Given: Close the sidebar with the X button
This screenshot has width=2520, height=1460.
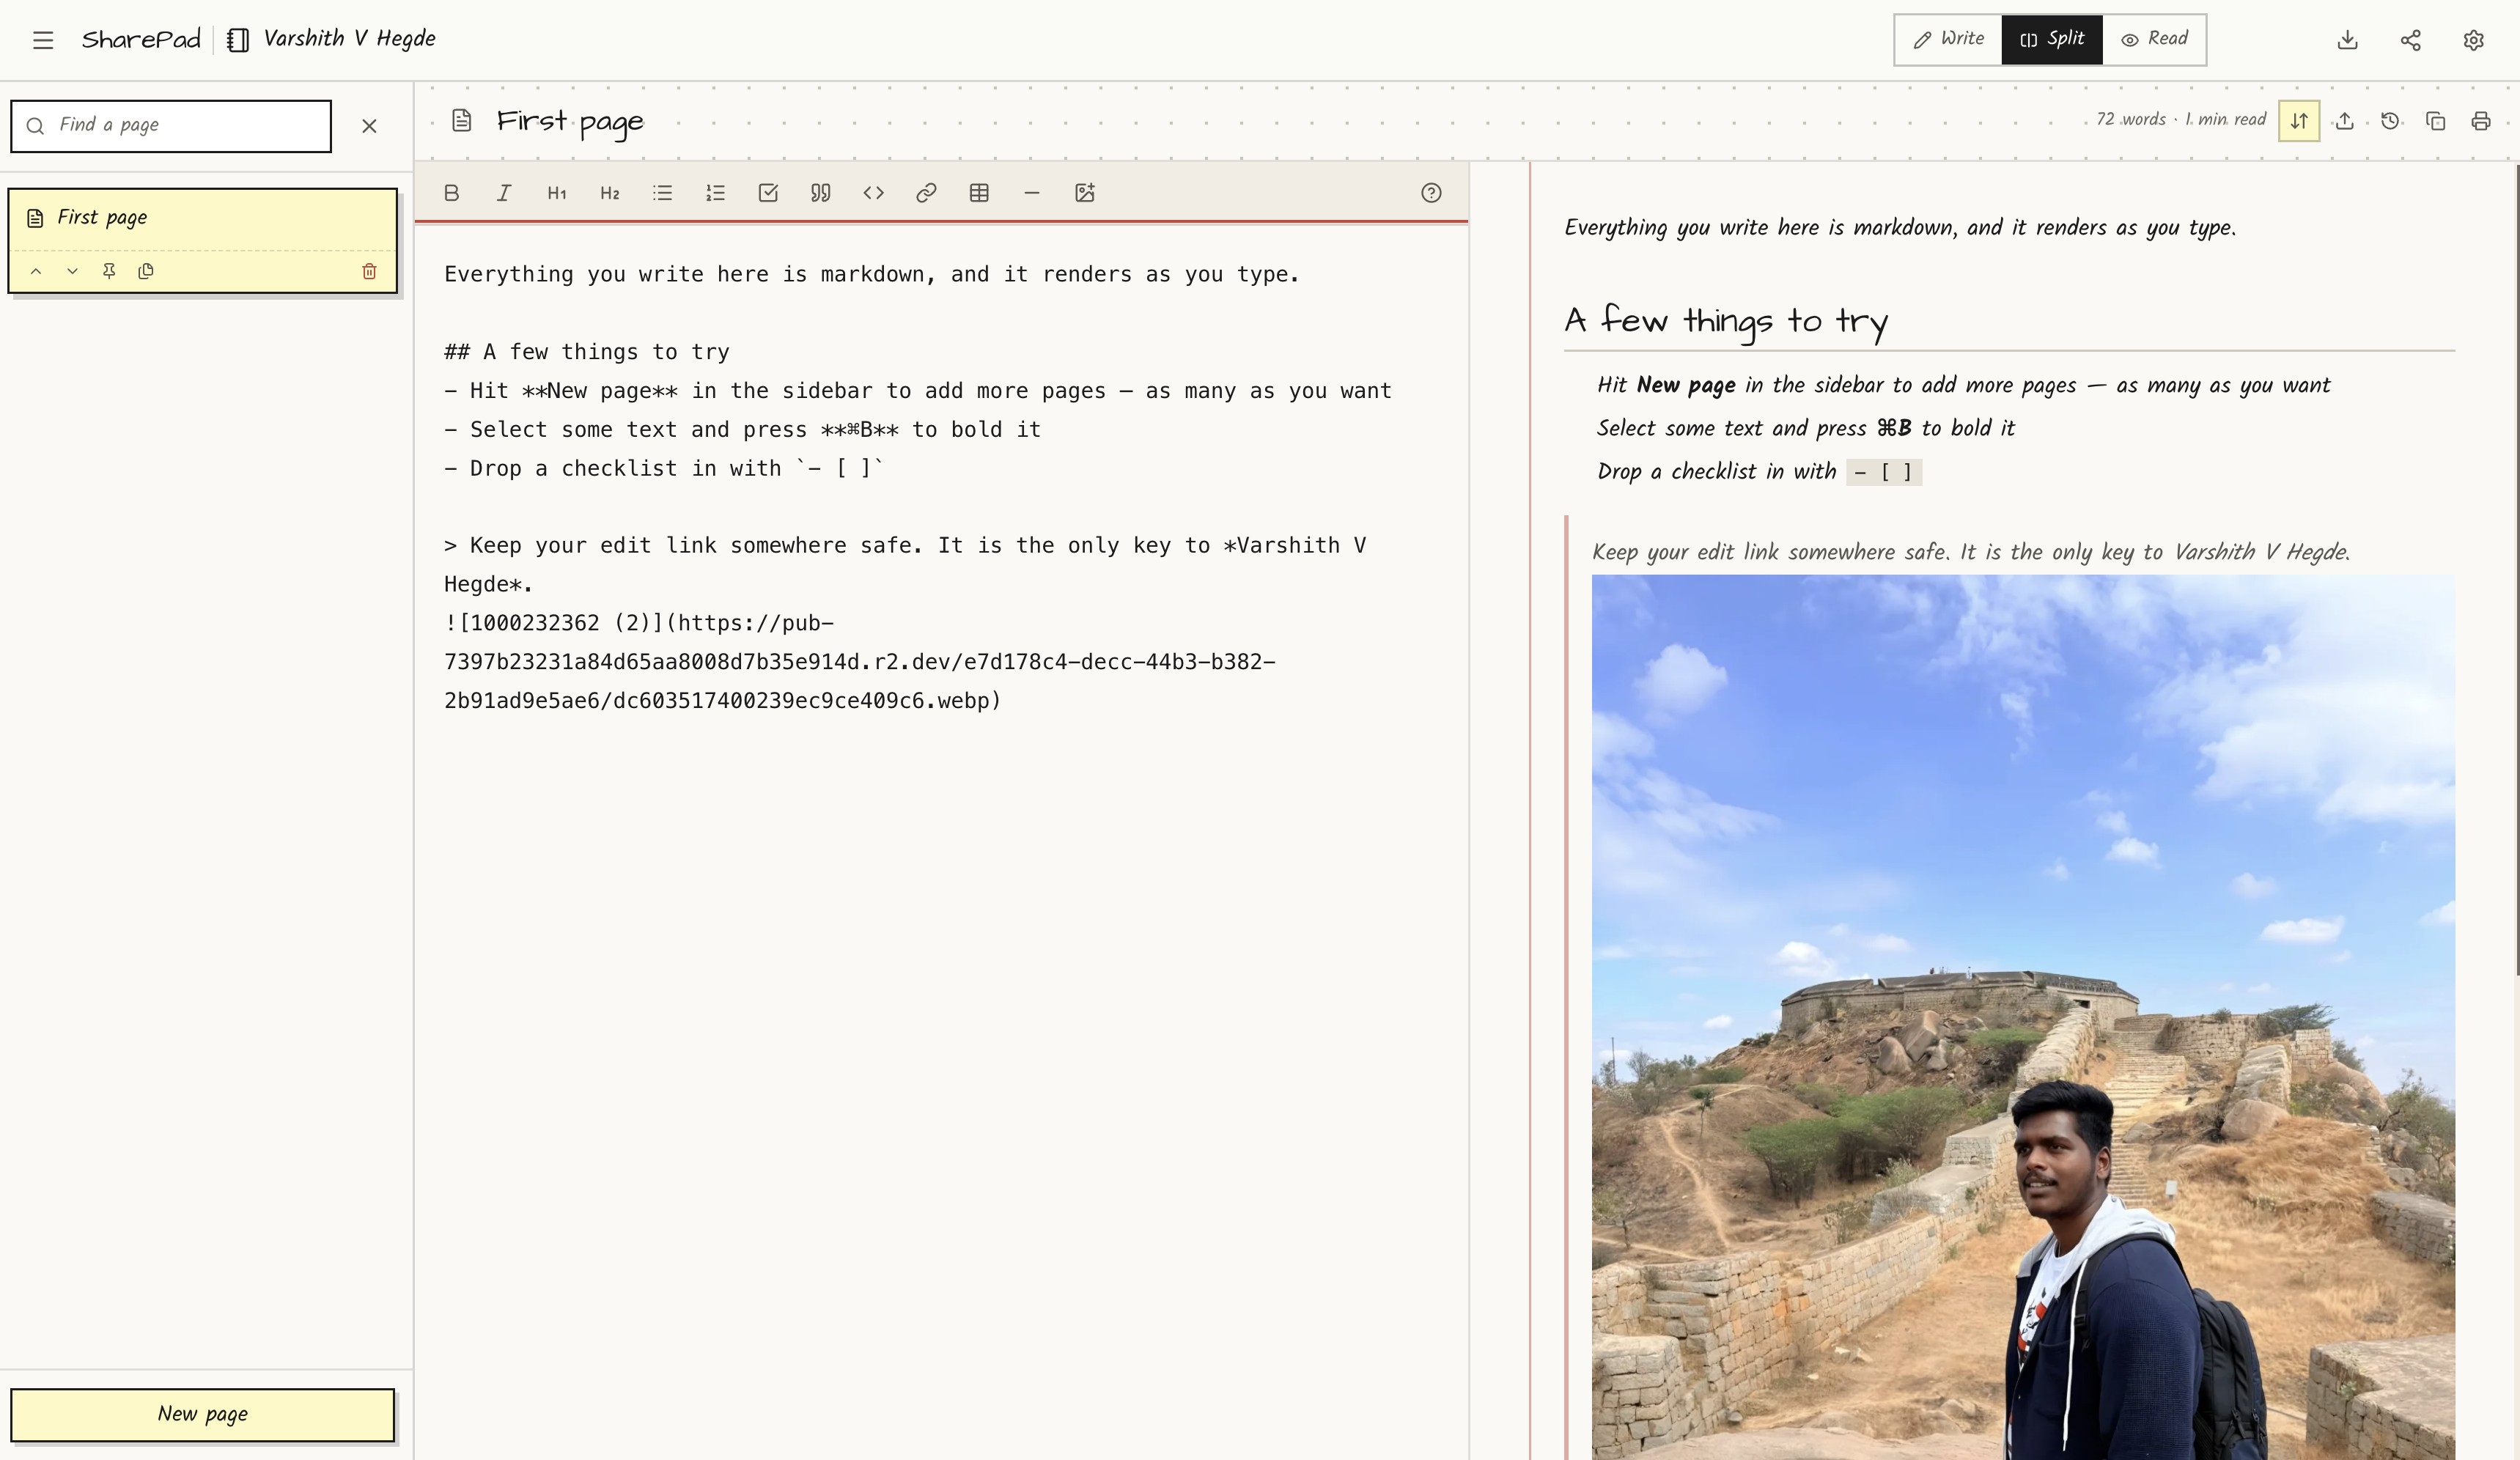Looking at the screenshot, I should tap(369, 126).
